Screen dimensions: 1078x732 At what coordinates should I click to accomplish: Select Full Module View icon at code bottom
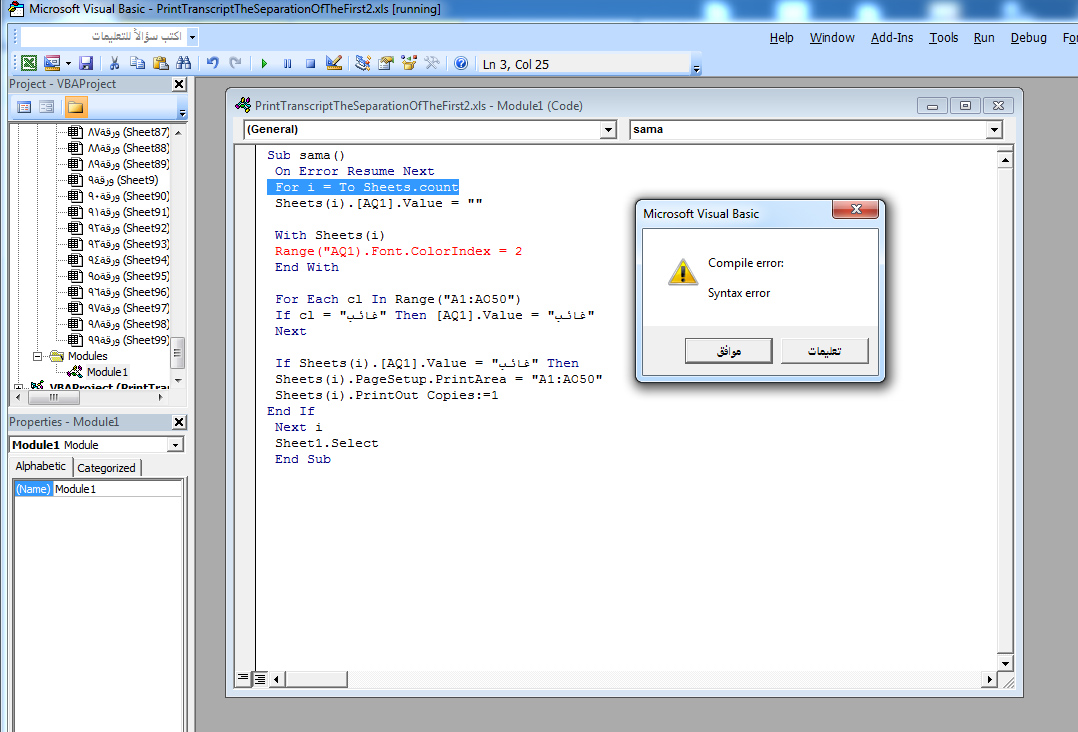click(260, 678)
